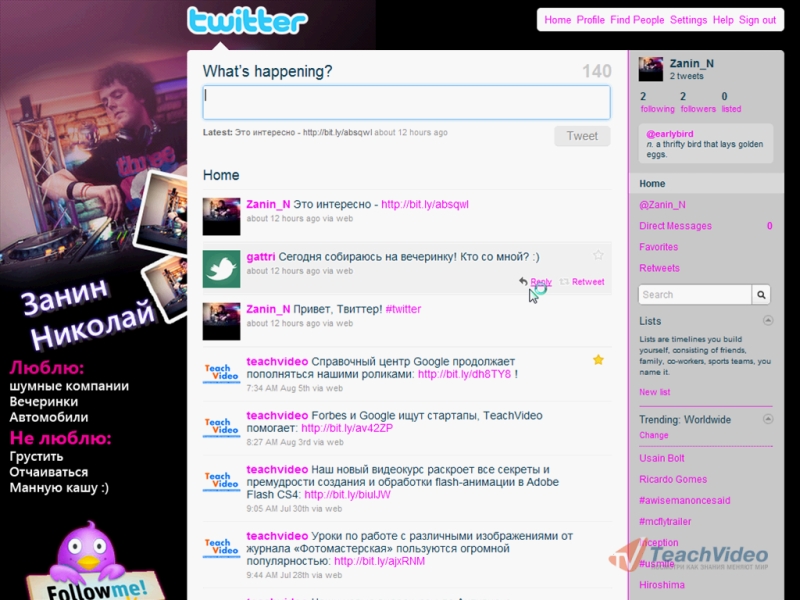Click the Twitter logo
The width and height of the screenshot is (800, 600).
tap(247, 21)
